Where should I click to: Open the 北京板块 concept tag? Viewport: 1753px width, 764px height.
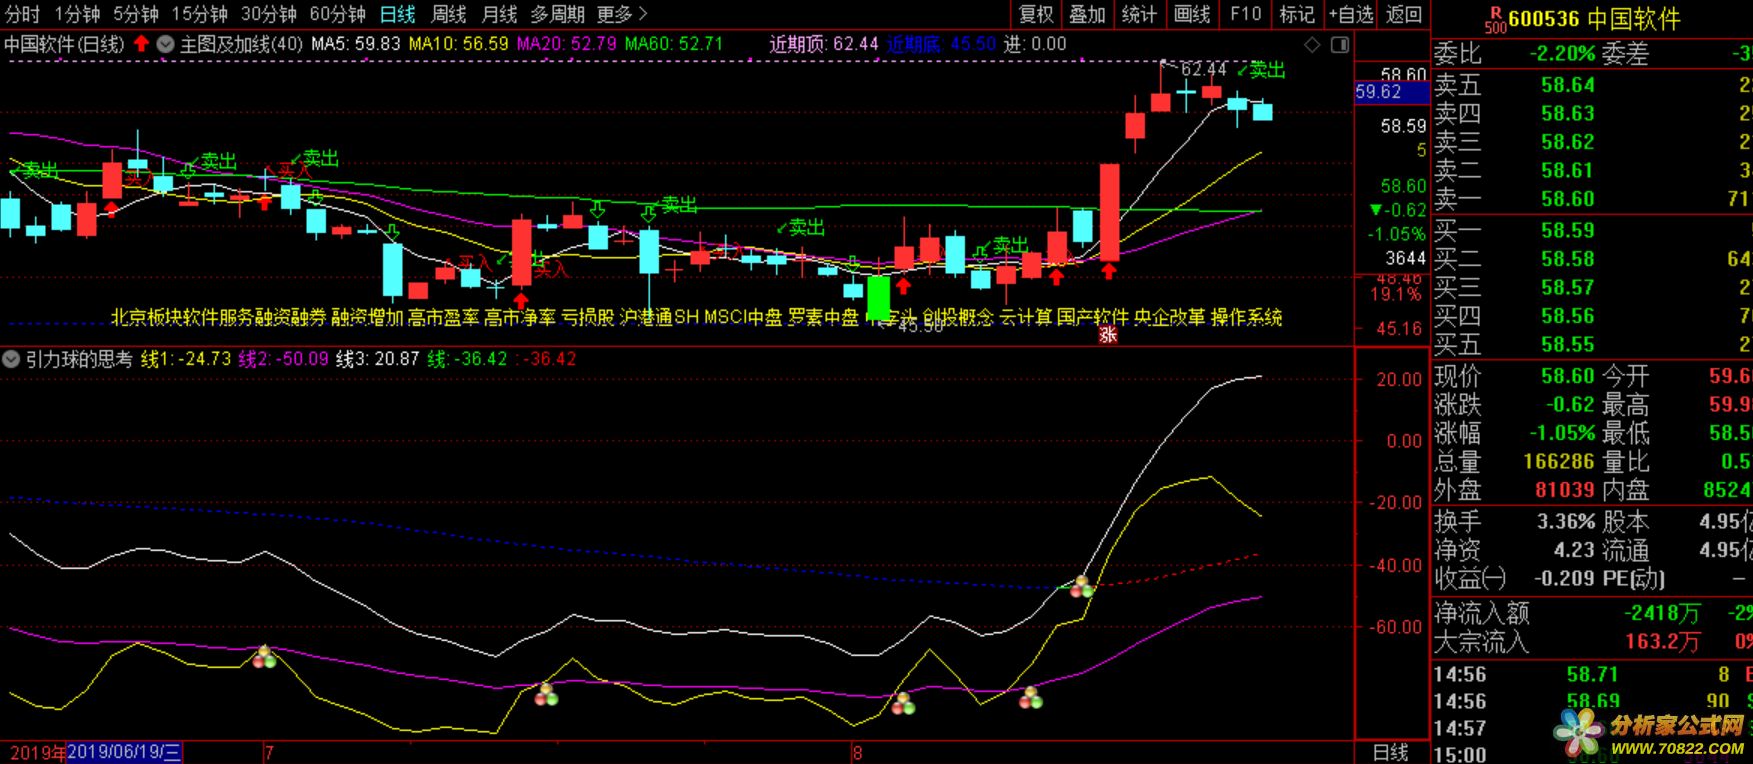[x=145, y=318]
